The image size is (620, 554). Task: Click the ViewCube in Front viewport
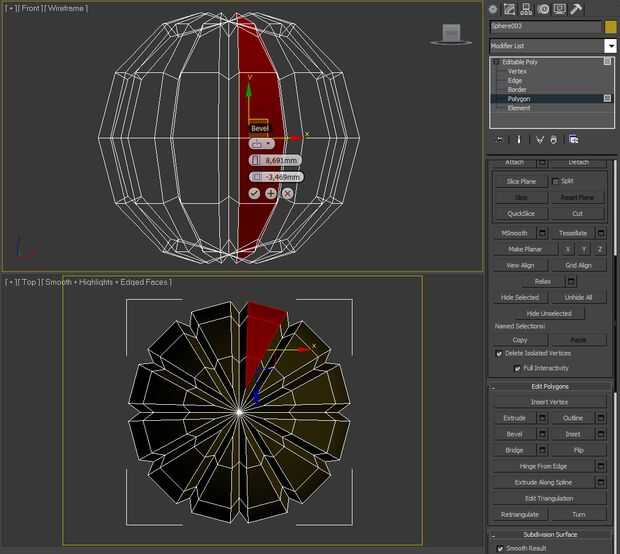(450, 34)
